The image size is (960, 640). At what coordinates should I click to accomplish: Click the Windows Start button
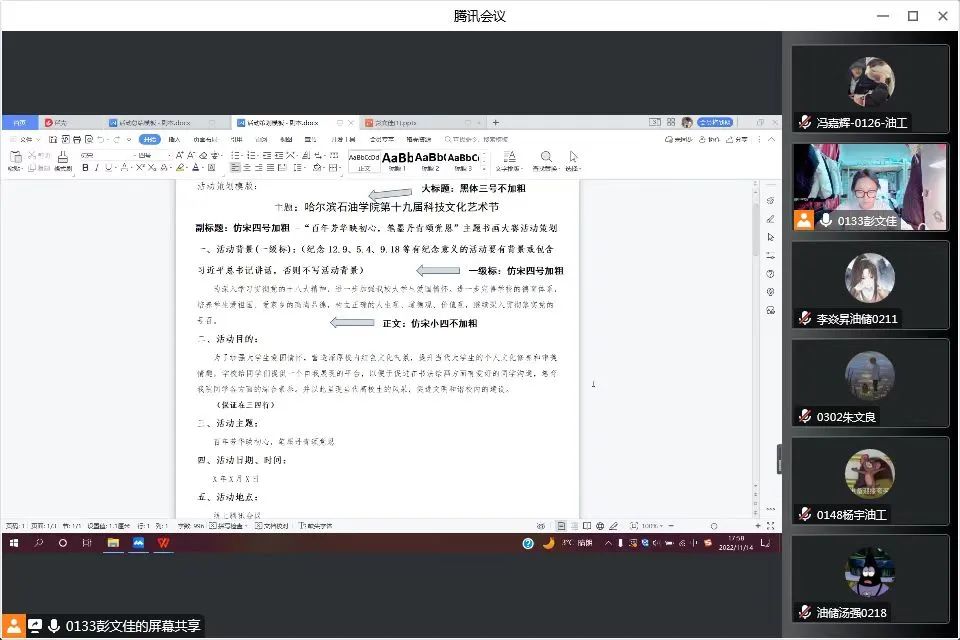(x=14, y=543)
